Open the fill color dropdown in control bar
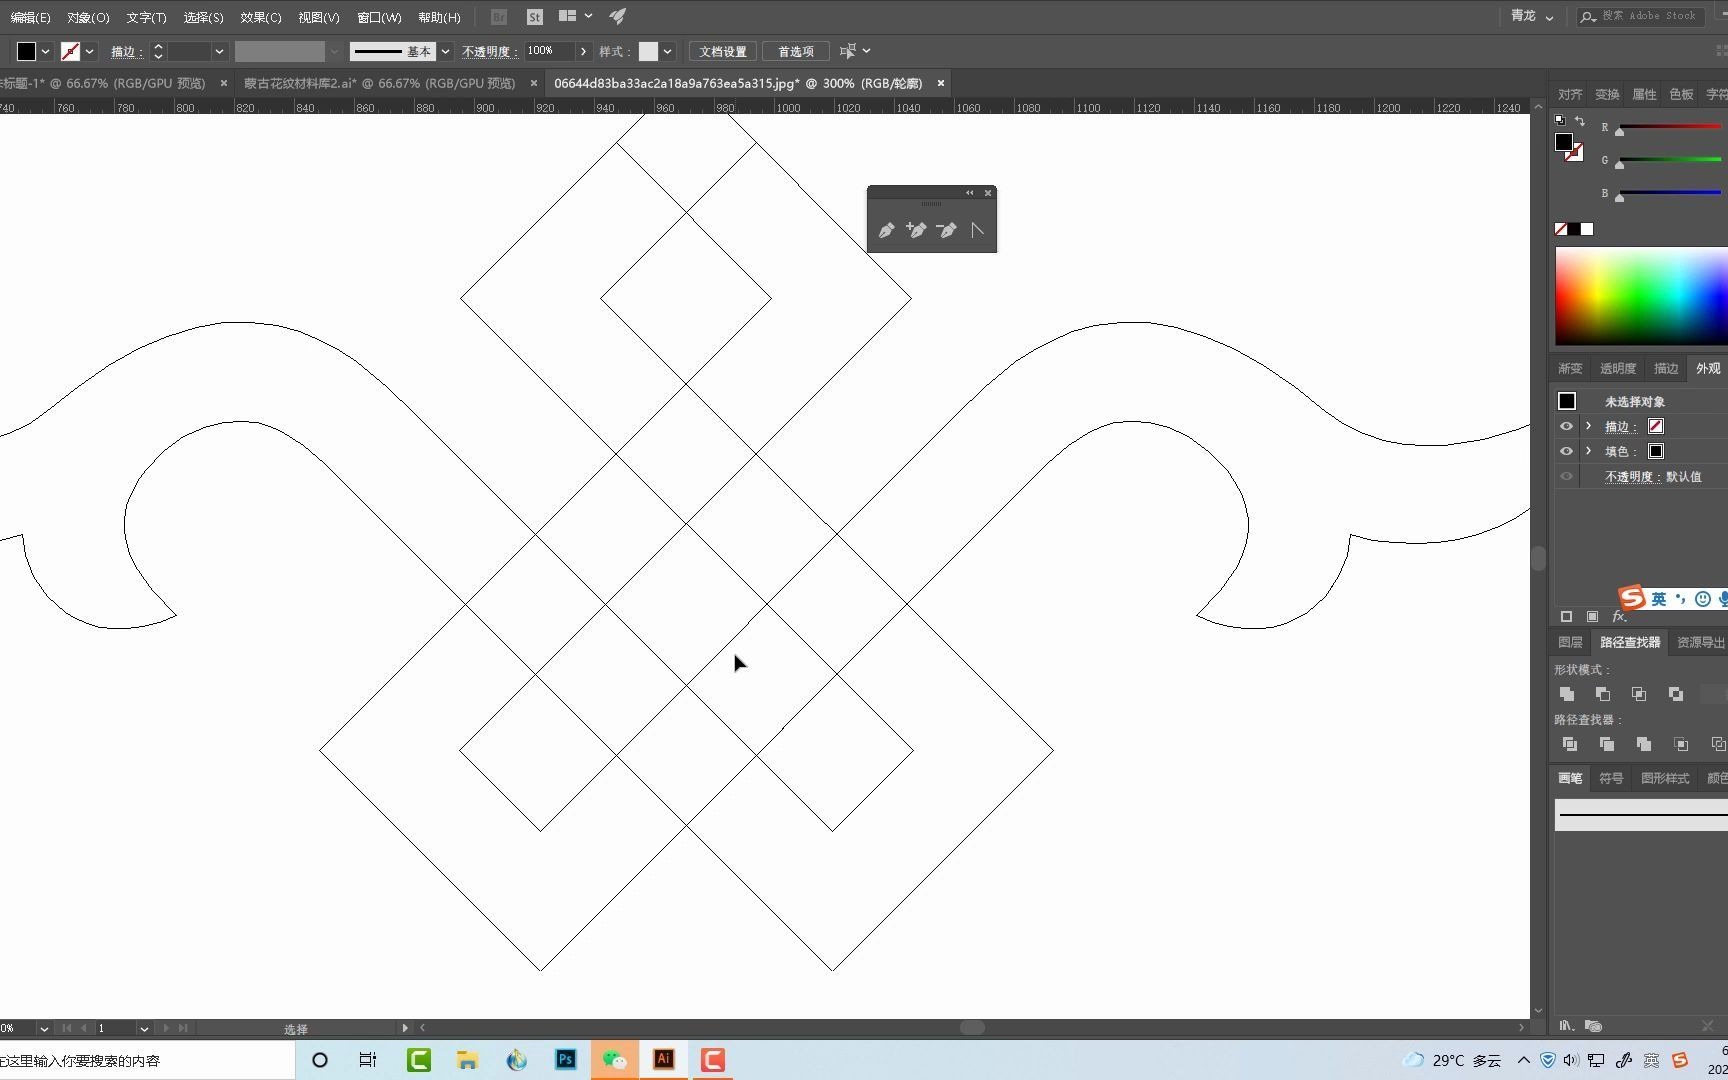 (x=45, y=52)
